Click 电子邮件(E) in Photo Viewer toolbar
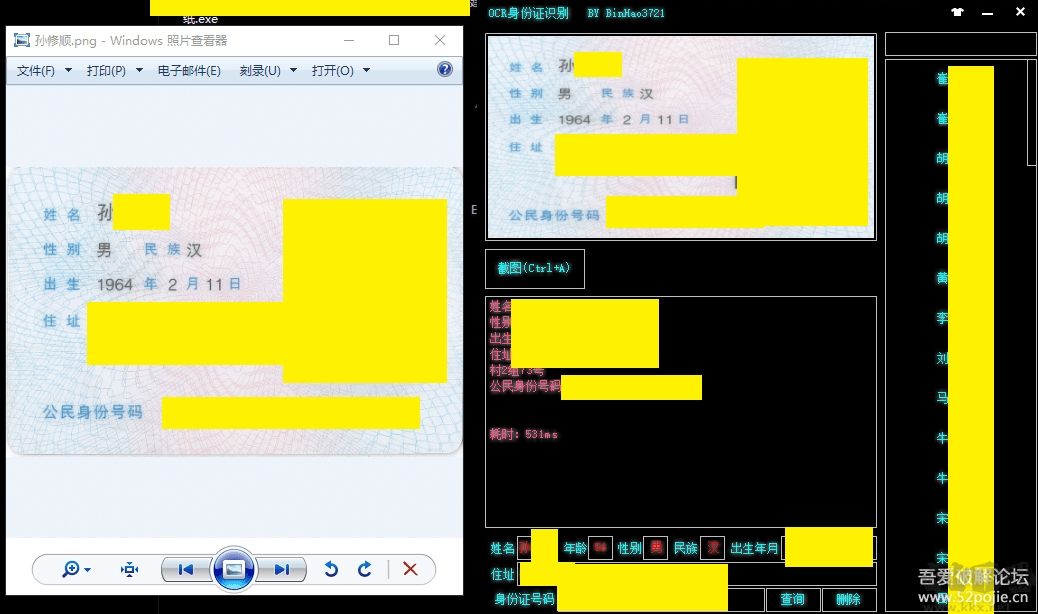Image resolution: width=1038 pixels, height=614 pixels. click(189, 70)
